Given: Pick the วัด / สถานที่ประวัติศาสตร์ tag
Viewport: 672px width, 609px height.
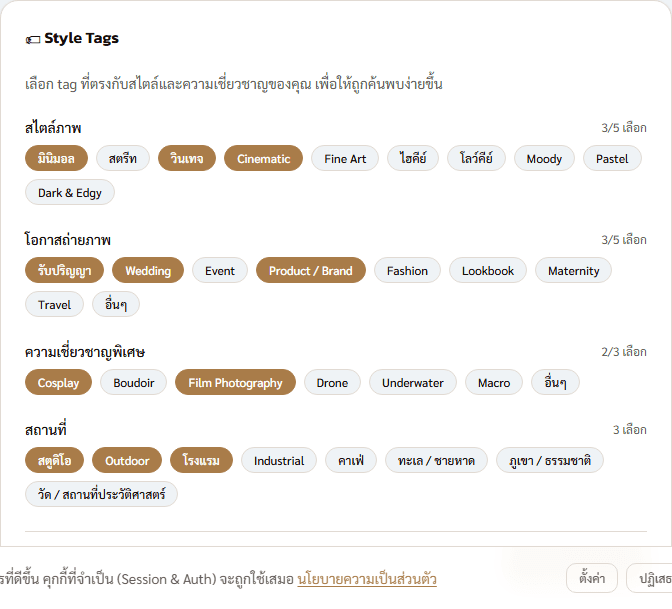Looking at the screenshot, I should pyautogui.click(x=101, y=494).
